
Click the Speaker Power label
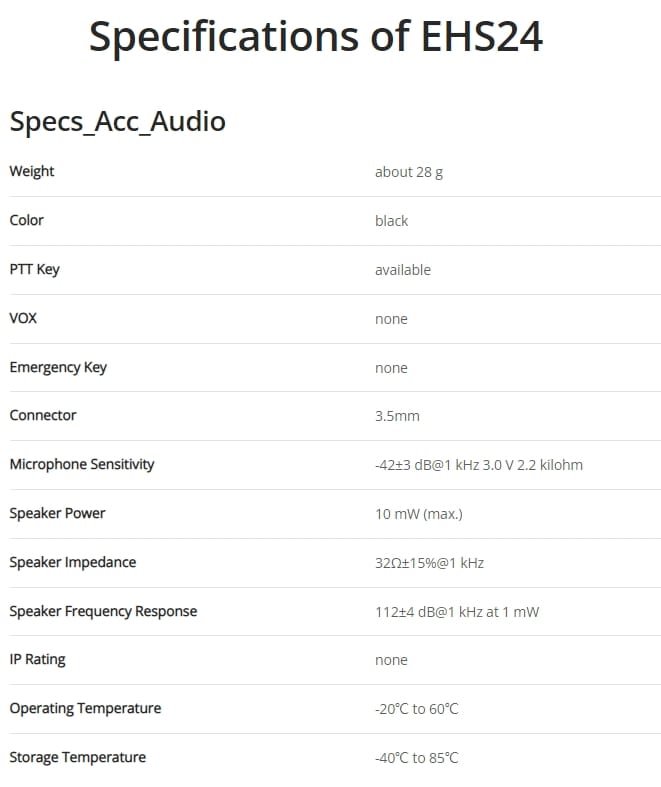57,513
